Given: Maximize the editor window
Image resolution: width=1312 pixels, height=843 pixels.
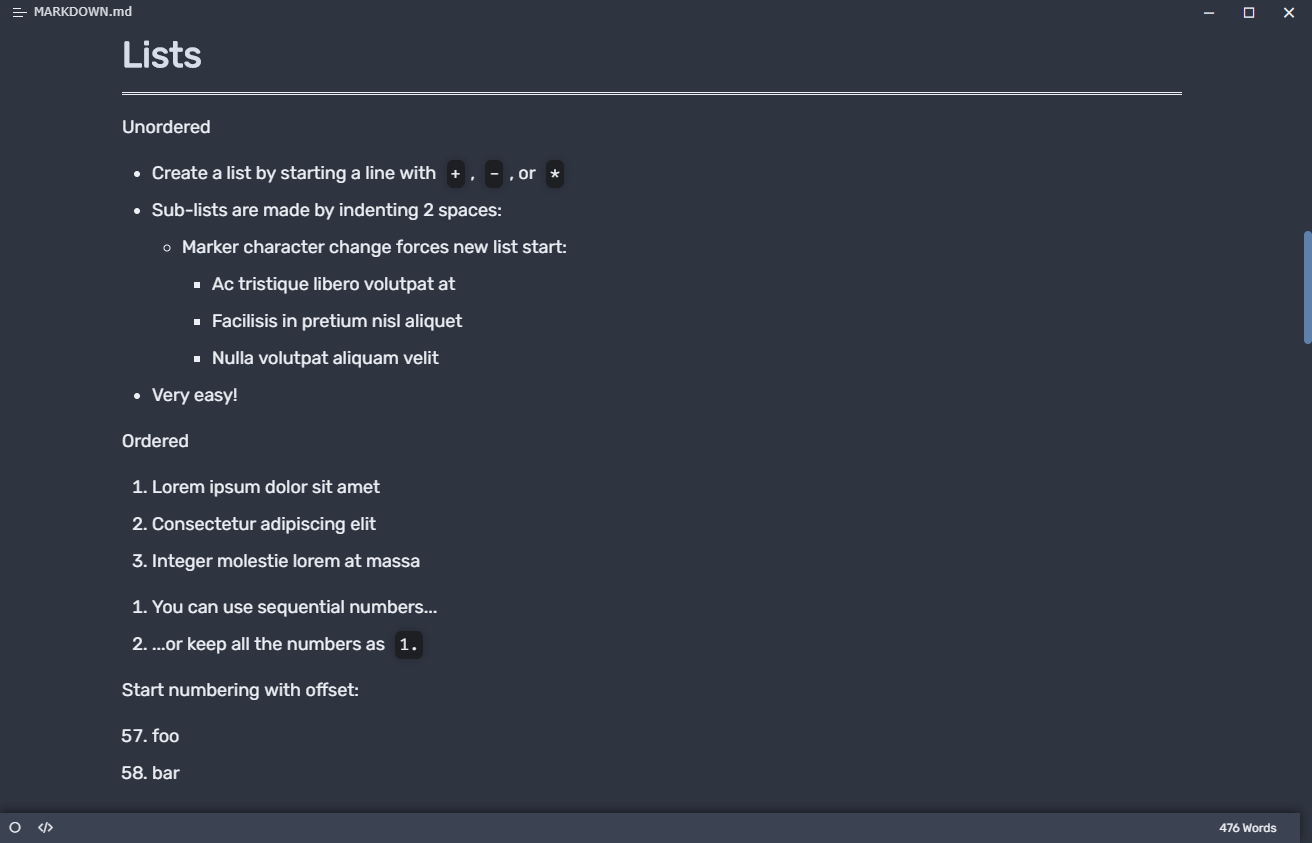Looking at the screenshot, I should [1249, 12].
